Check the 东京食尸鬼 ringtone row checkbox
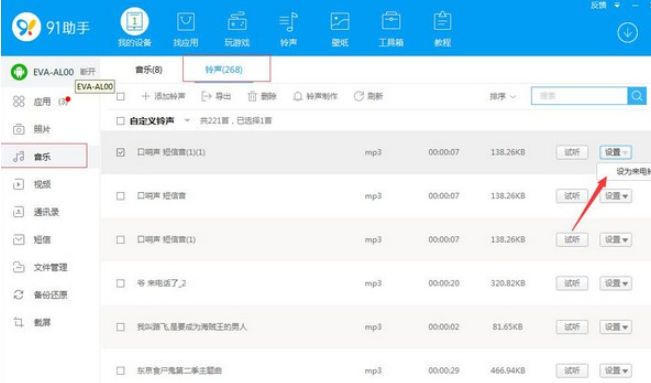Image resolution: width=651 pixels, height=383 pixels. pos(120,371)
